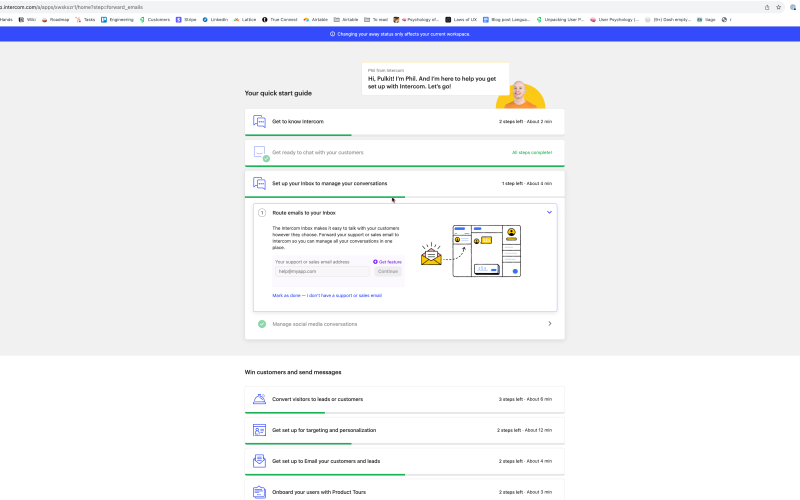Click Phil's avatar picture

click(x=519, y=95)
